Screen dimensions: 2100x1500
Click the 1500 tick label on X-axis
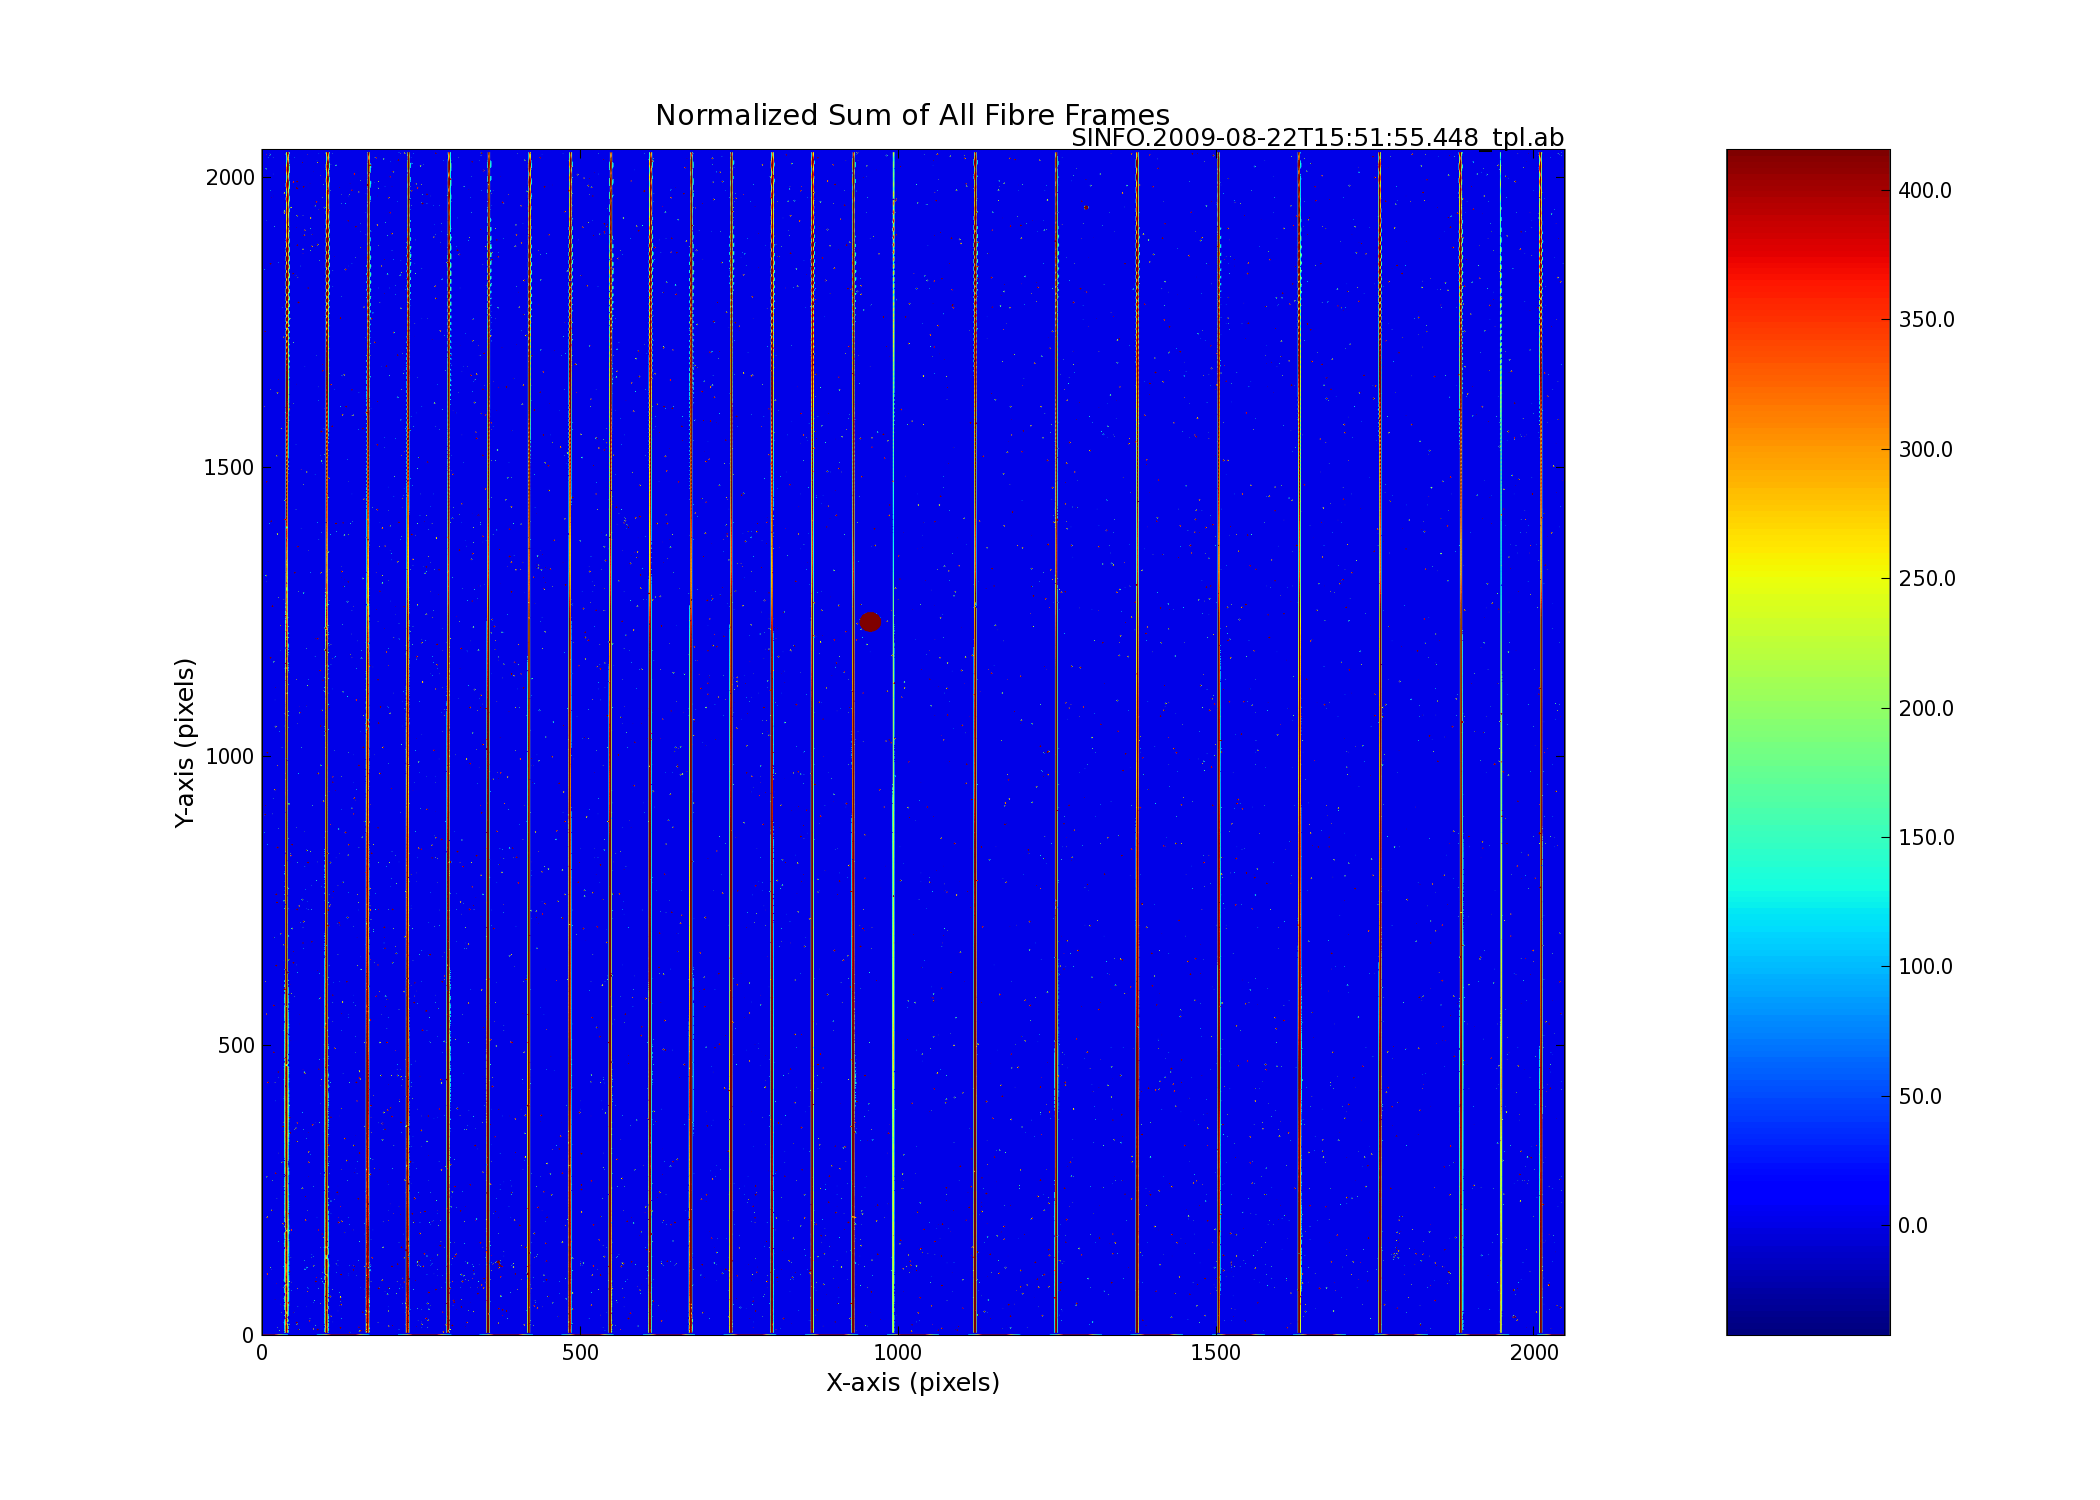point(1215,1354)
